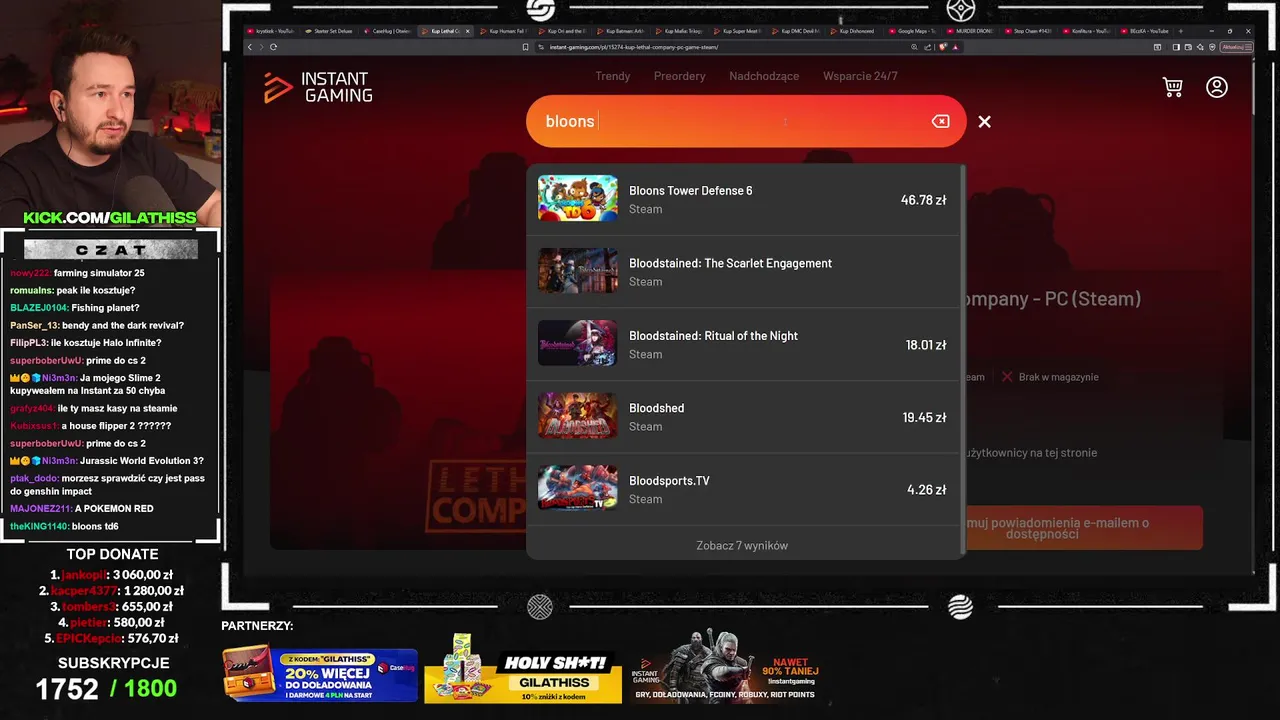The height and width of the screenshot is (720, 1280).
Task: Click the CaseHug partner banner
Action: pyautogui.click(x=319, y=672)
